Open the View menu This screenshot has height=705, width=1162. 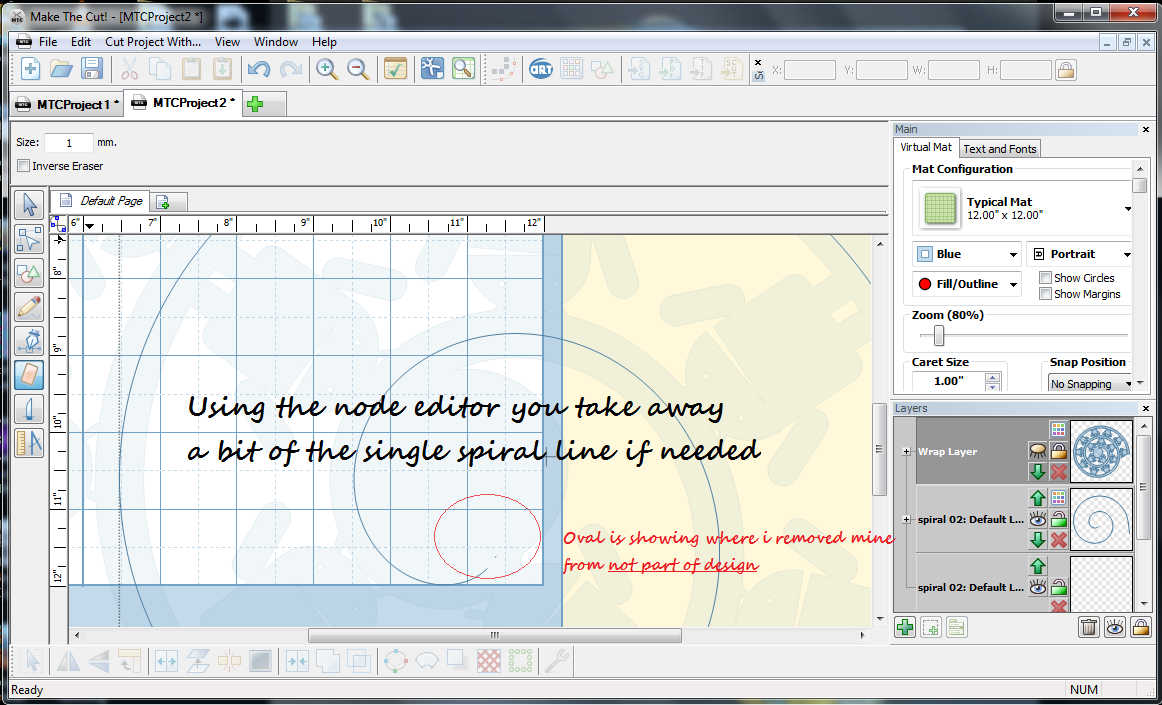tap(228, 42)
